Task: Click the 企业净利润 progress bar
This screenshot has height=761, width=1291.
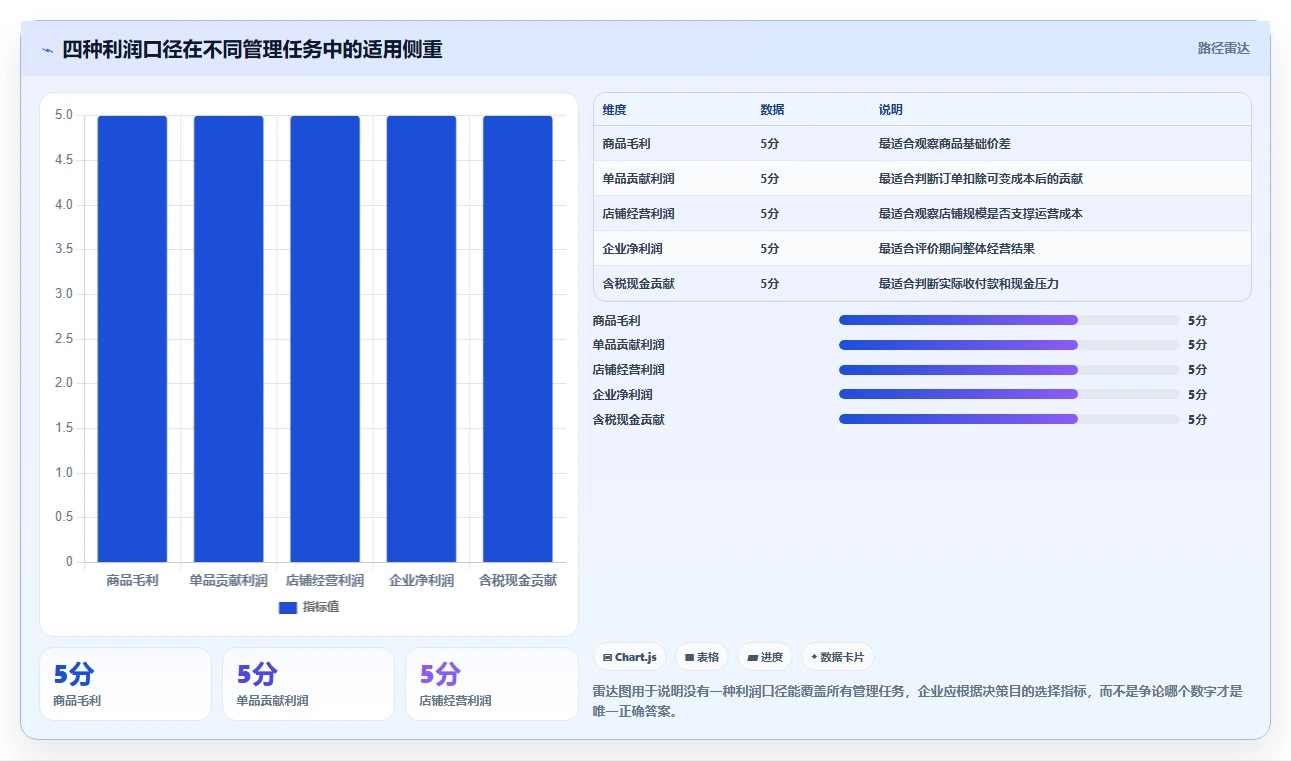Action: (x=1009, y=394)
